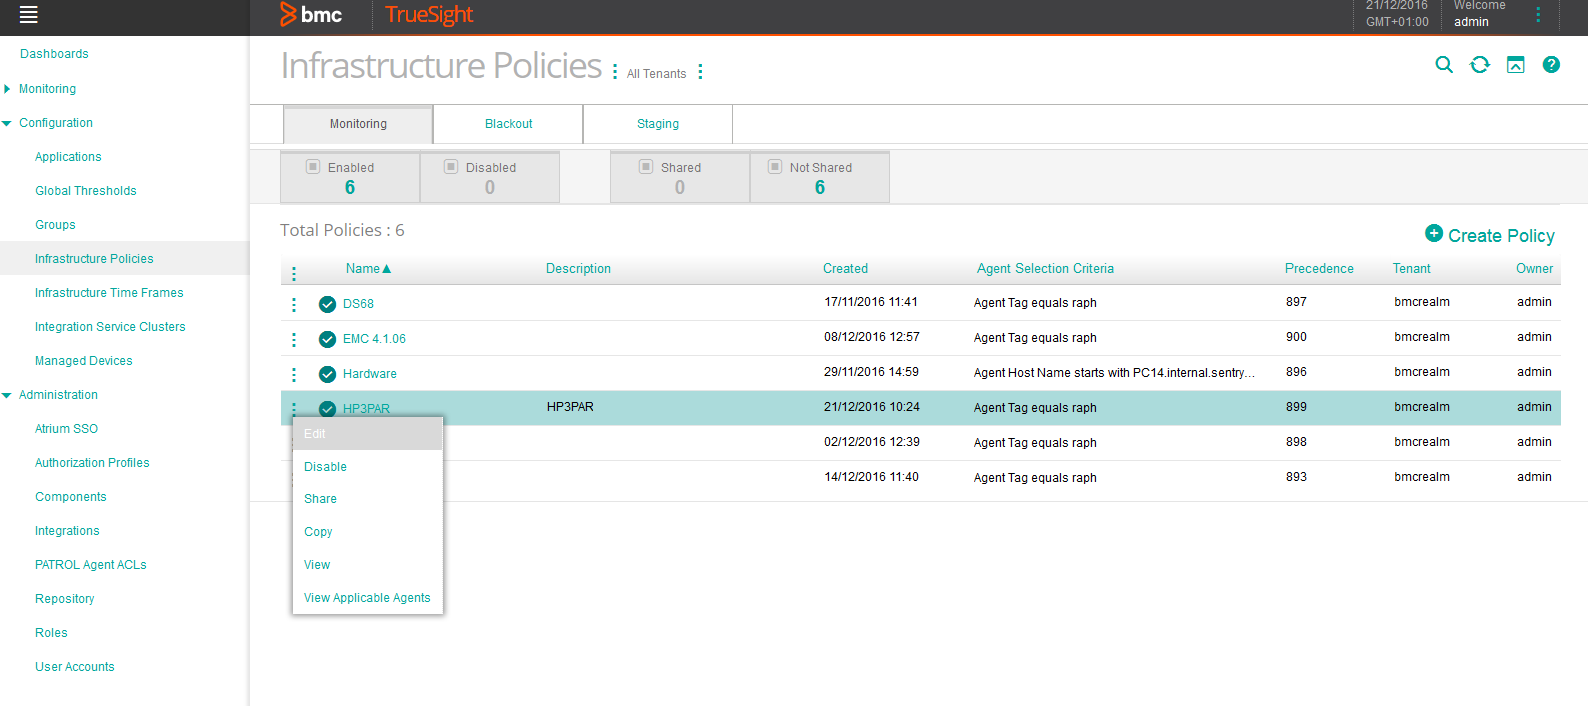Open action menu for Hardware policy
The width and height of the screenshot is (1588, 706).
click(294, 374)
